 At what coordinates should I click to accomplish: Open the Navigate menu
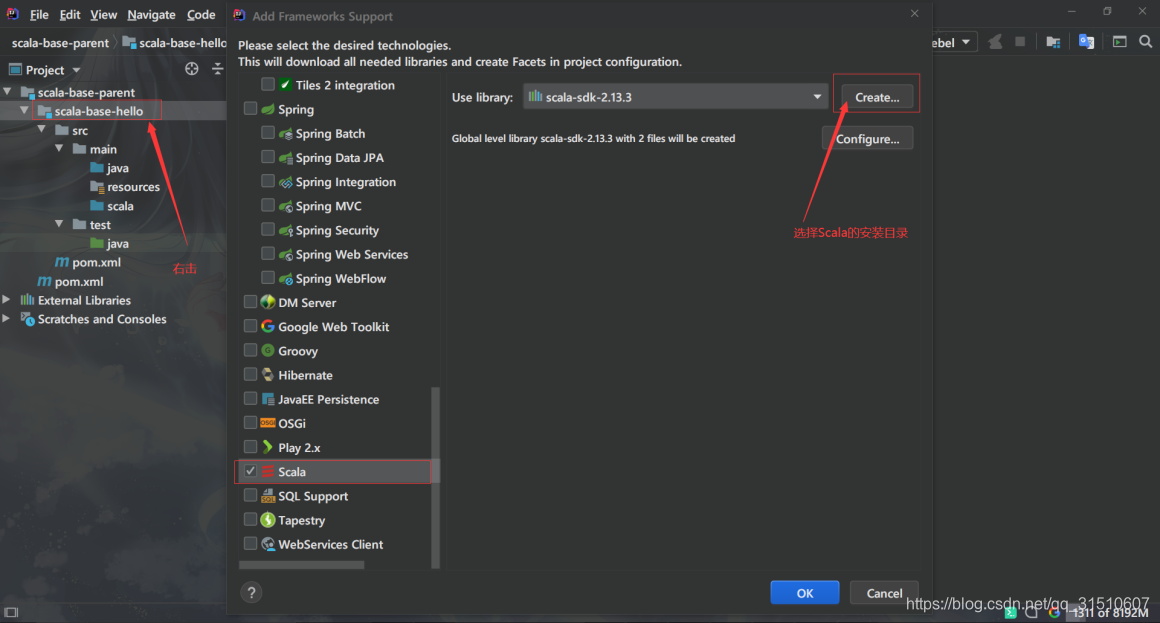click(x=151, y=15)
